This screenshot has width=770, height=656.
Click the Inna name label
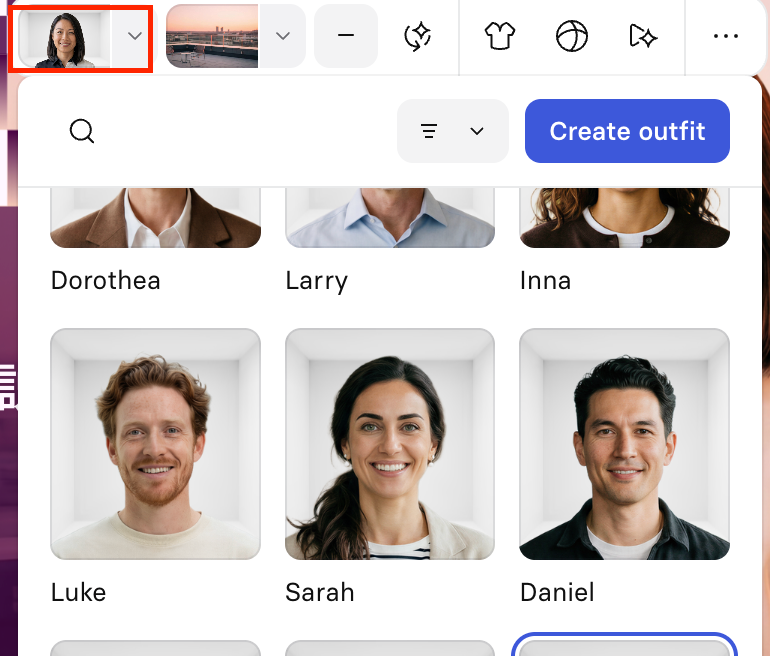(x=545, y=281)
